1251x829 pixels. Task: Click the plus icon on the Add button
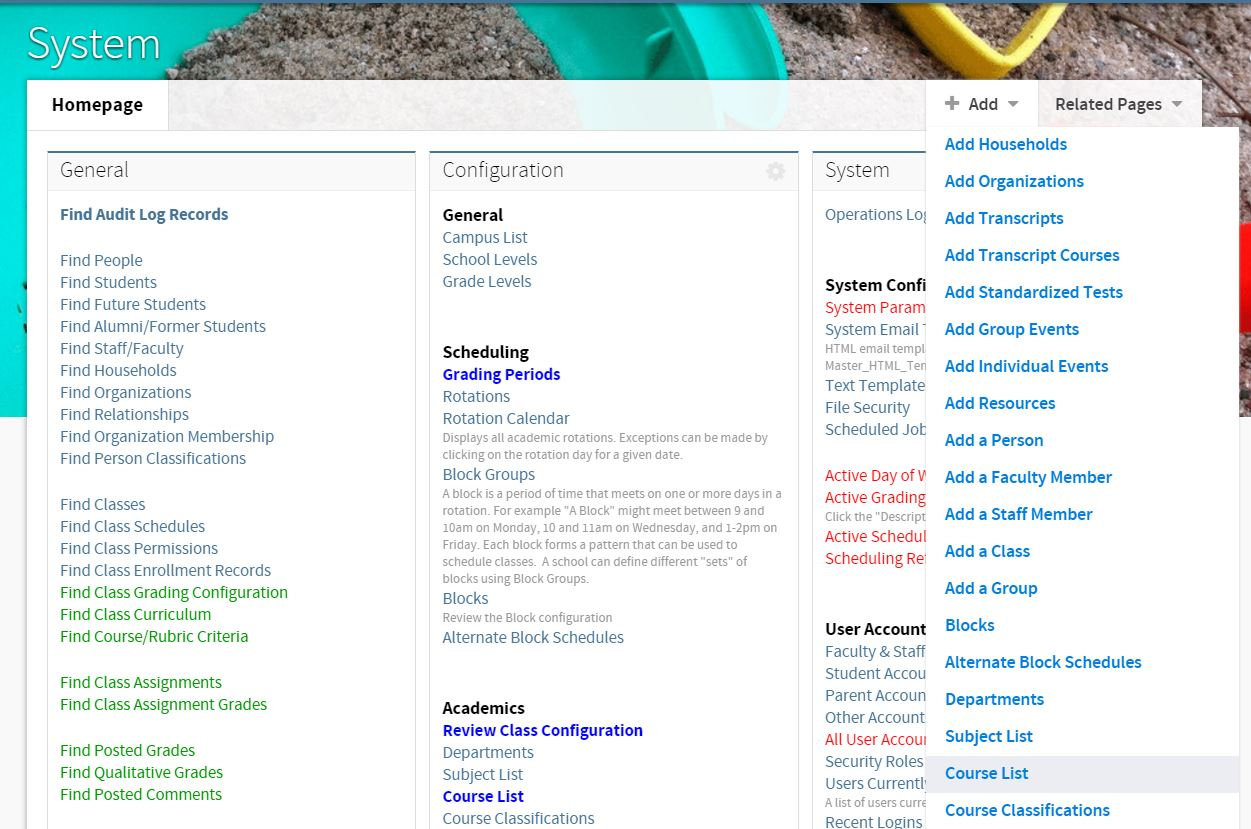(951, 103)
